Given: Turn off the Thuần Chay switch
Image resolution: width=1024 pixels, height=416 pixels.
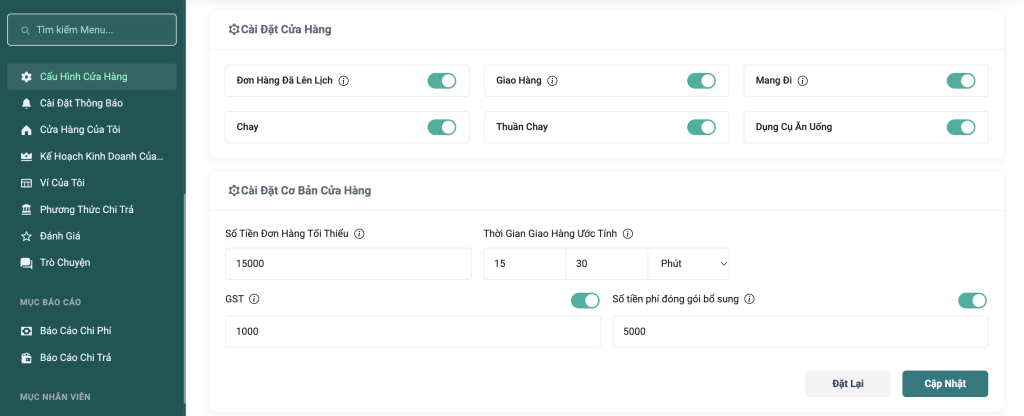Looking at the screenshot, I should click(x=701, y=127).
